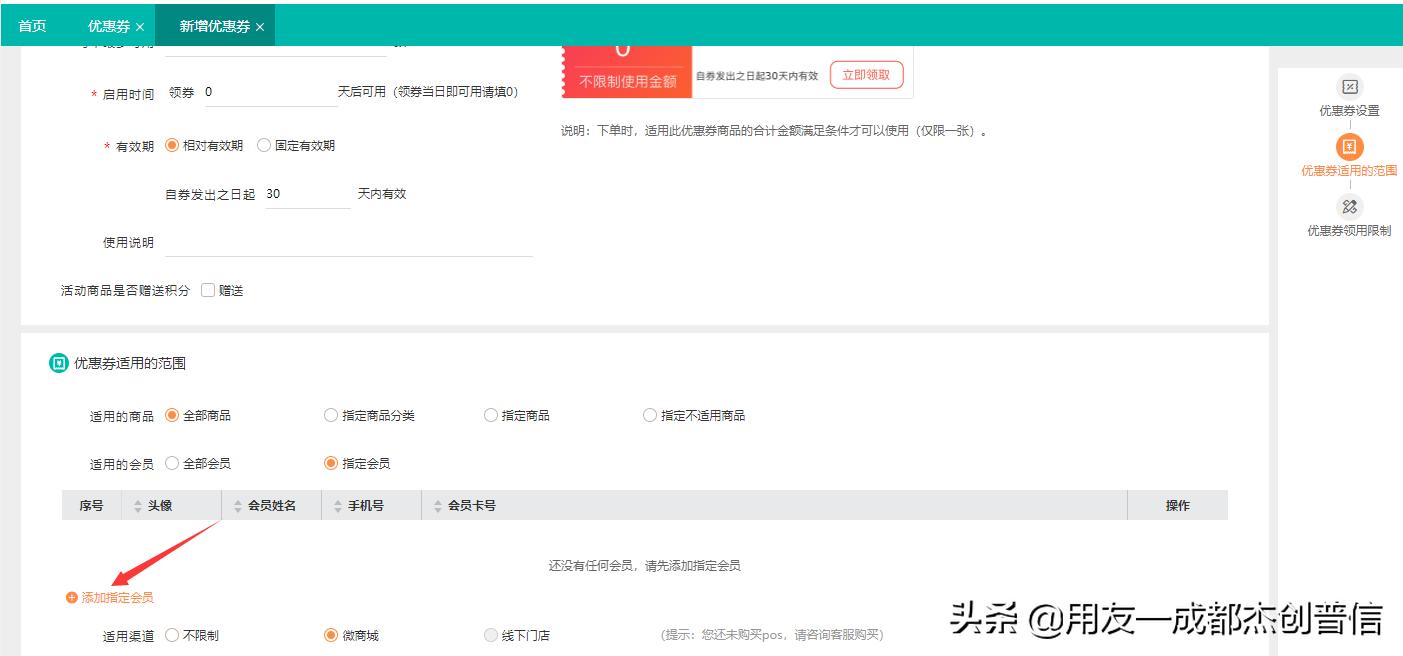Switch to the 首页 tab
Viewport: 1403px width, 656px height.
point(31,25)
